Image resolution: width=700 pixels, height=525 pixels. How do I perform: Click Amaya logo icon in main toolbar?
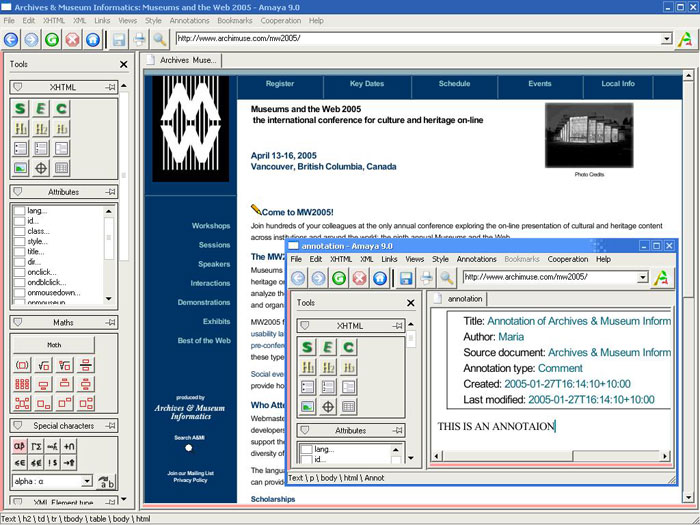coord(685,39)
